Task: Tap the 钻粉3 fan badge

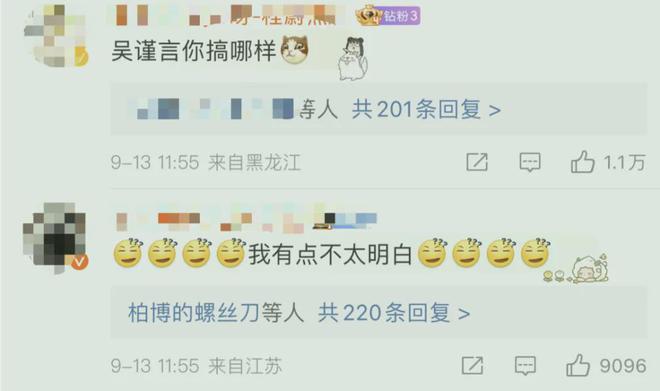Action: (x=400, y=16)
